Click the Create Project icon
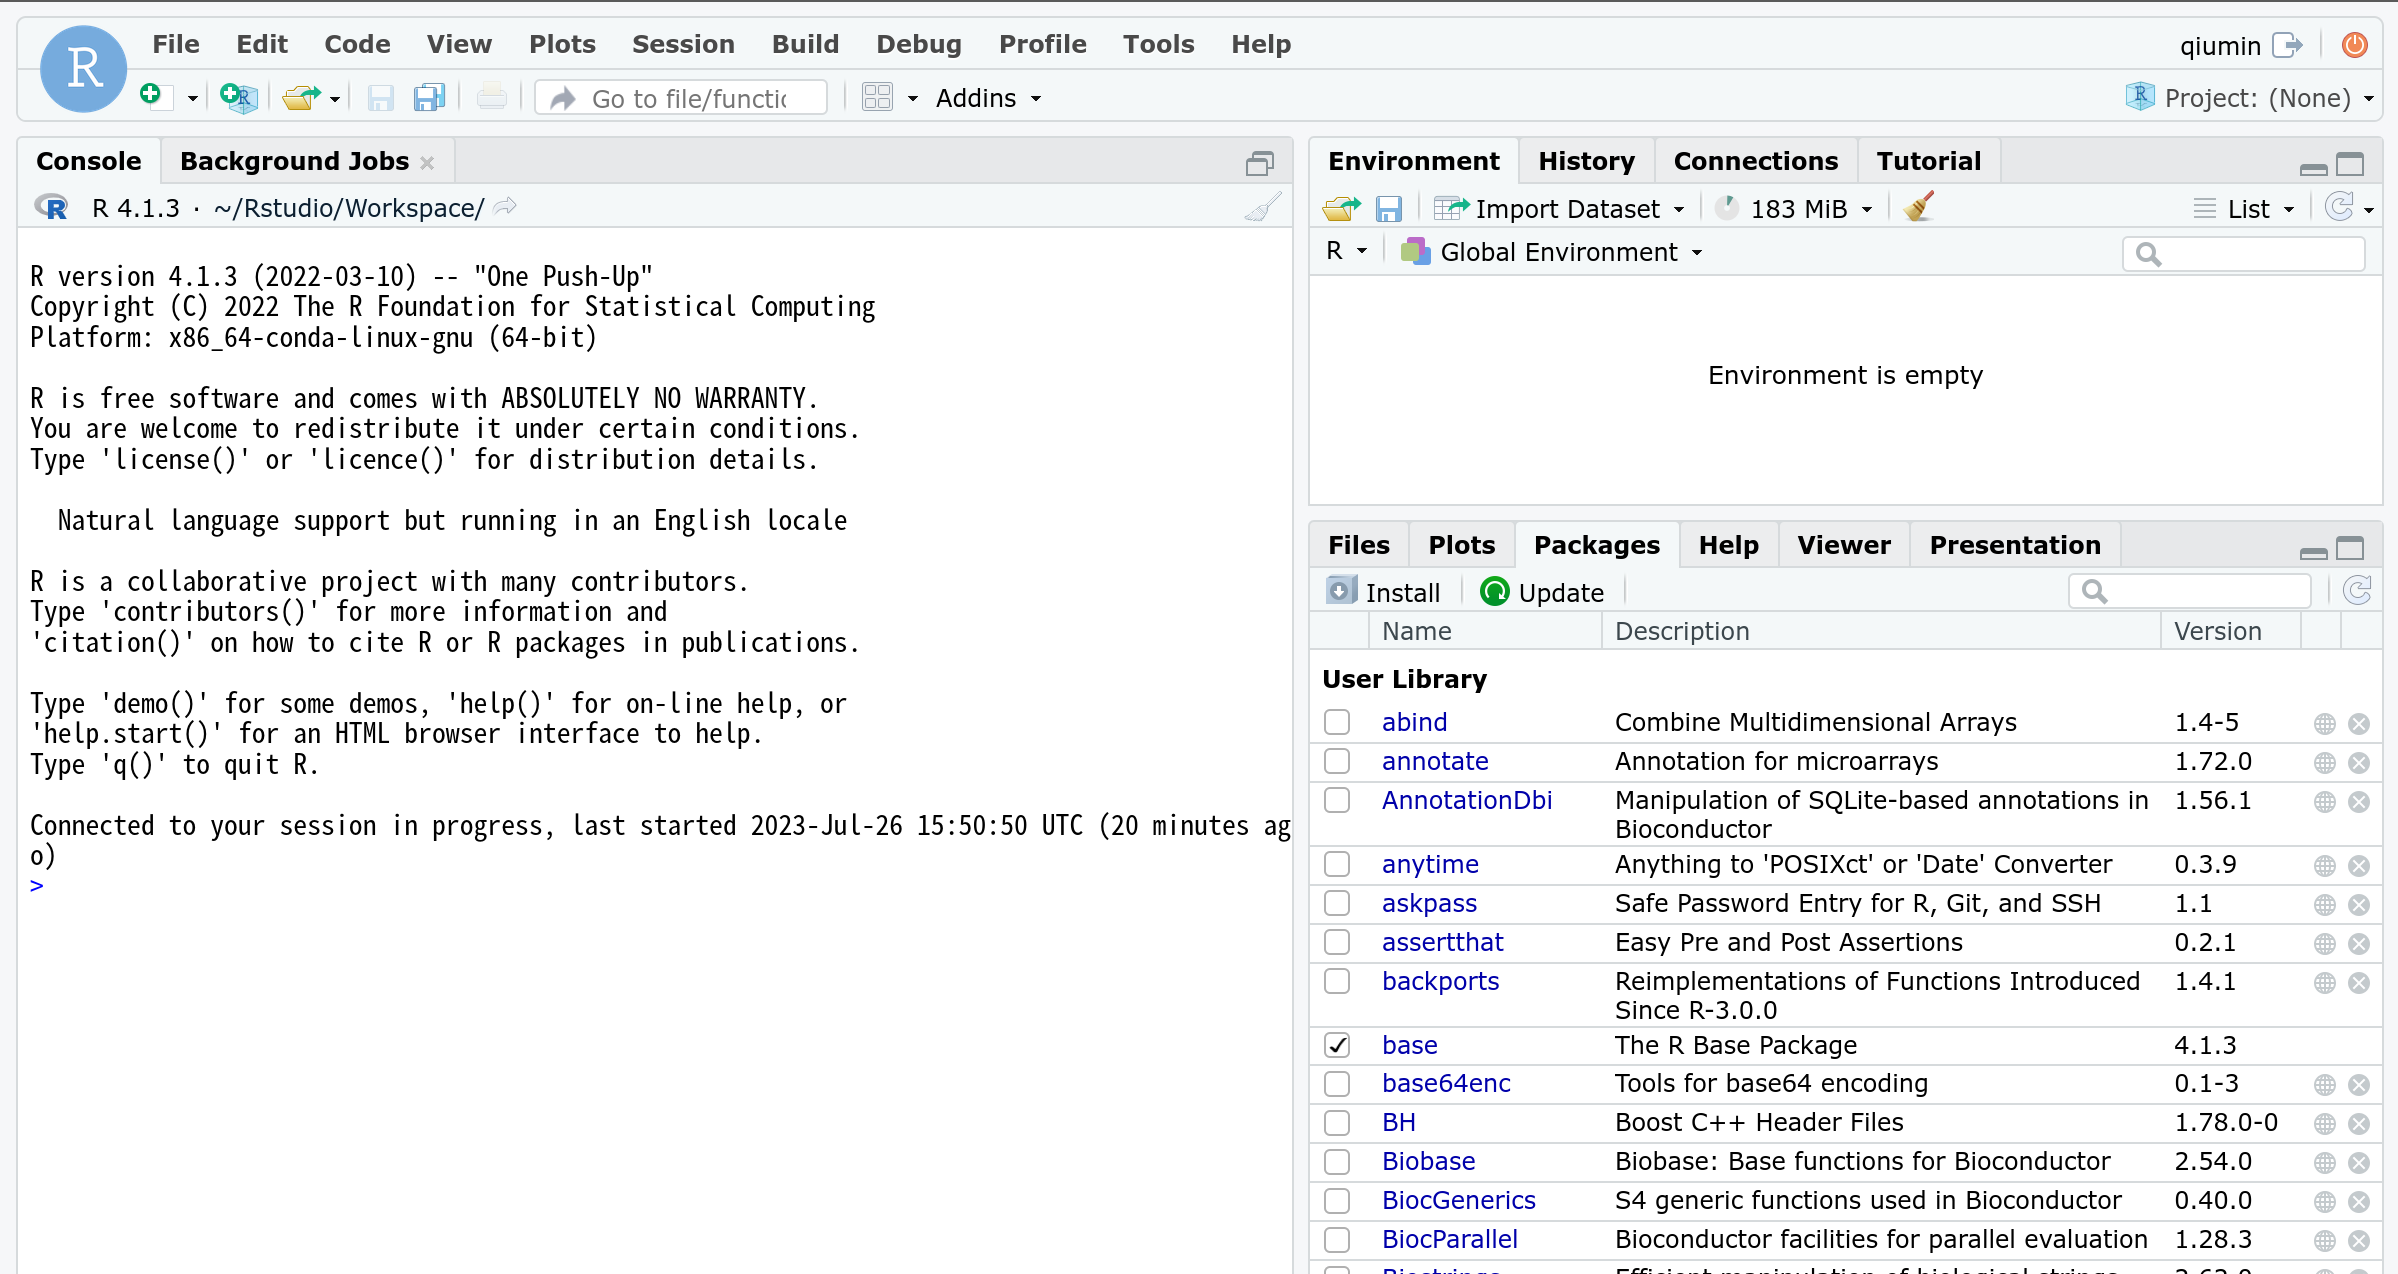The height and width of the screenshot is (1274, 2398). [238, 97]
